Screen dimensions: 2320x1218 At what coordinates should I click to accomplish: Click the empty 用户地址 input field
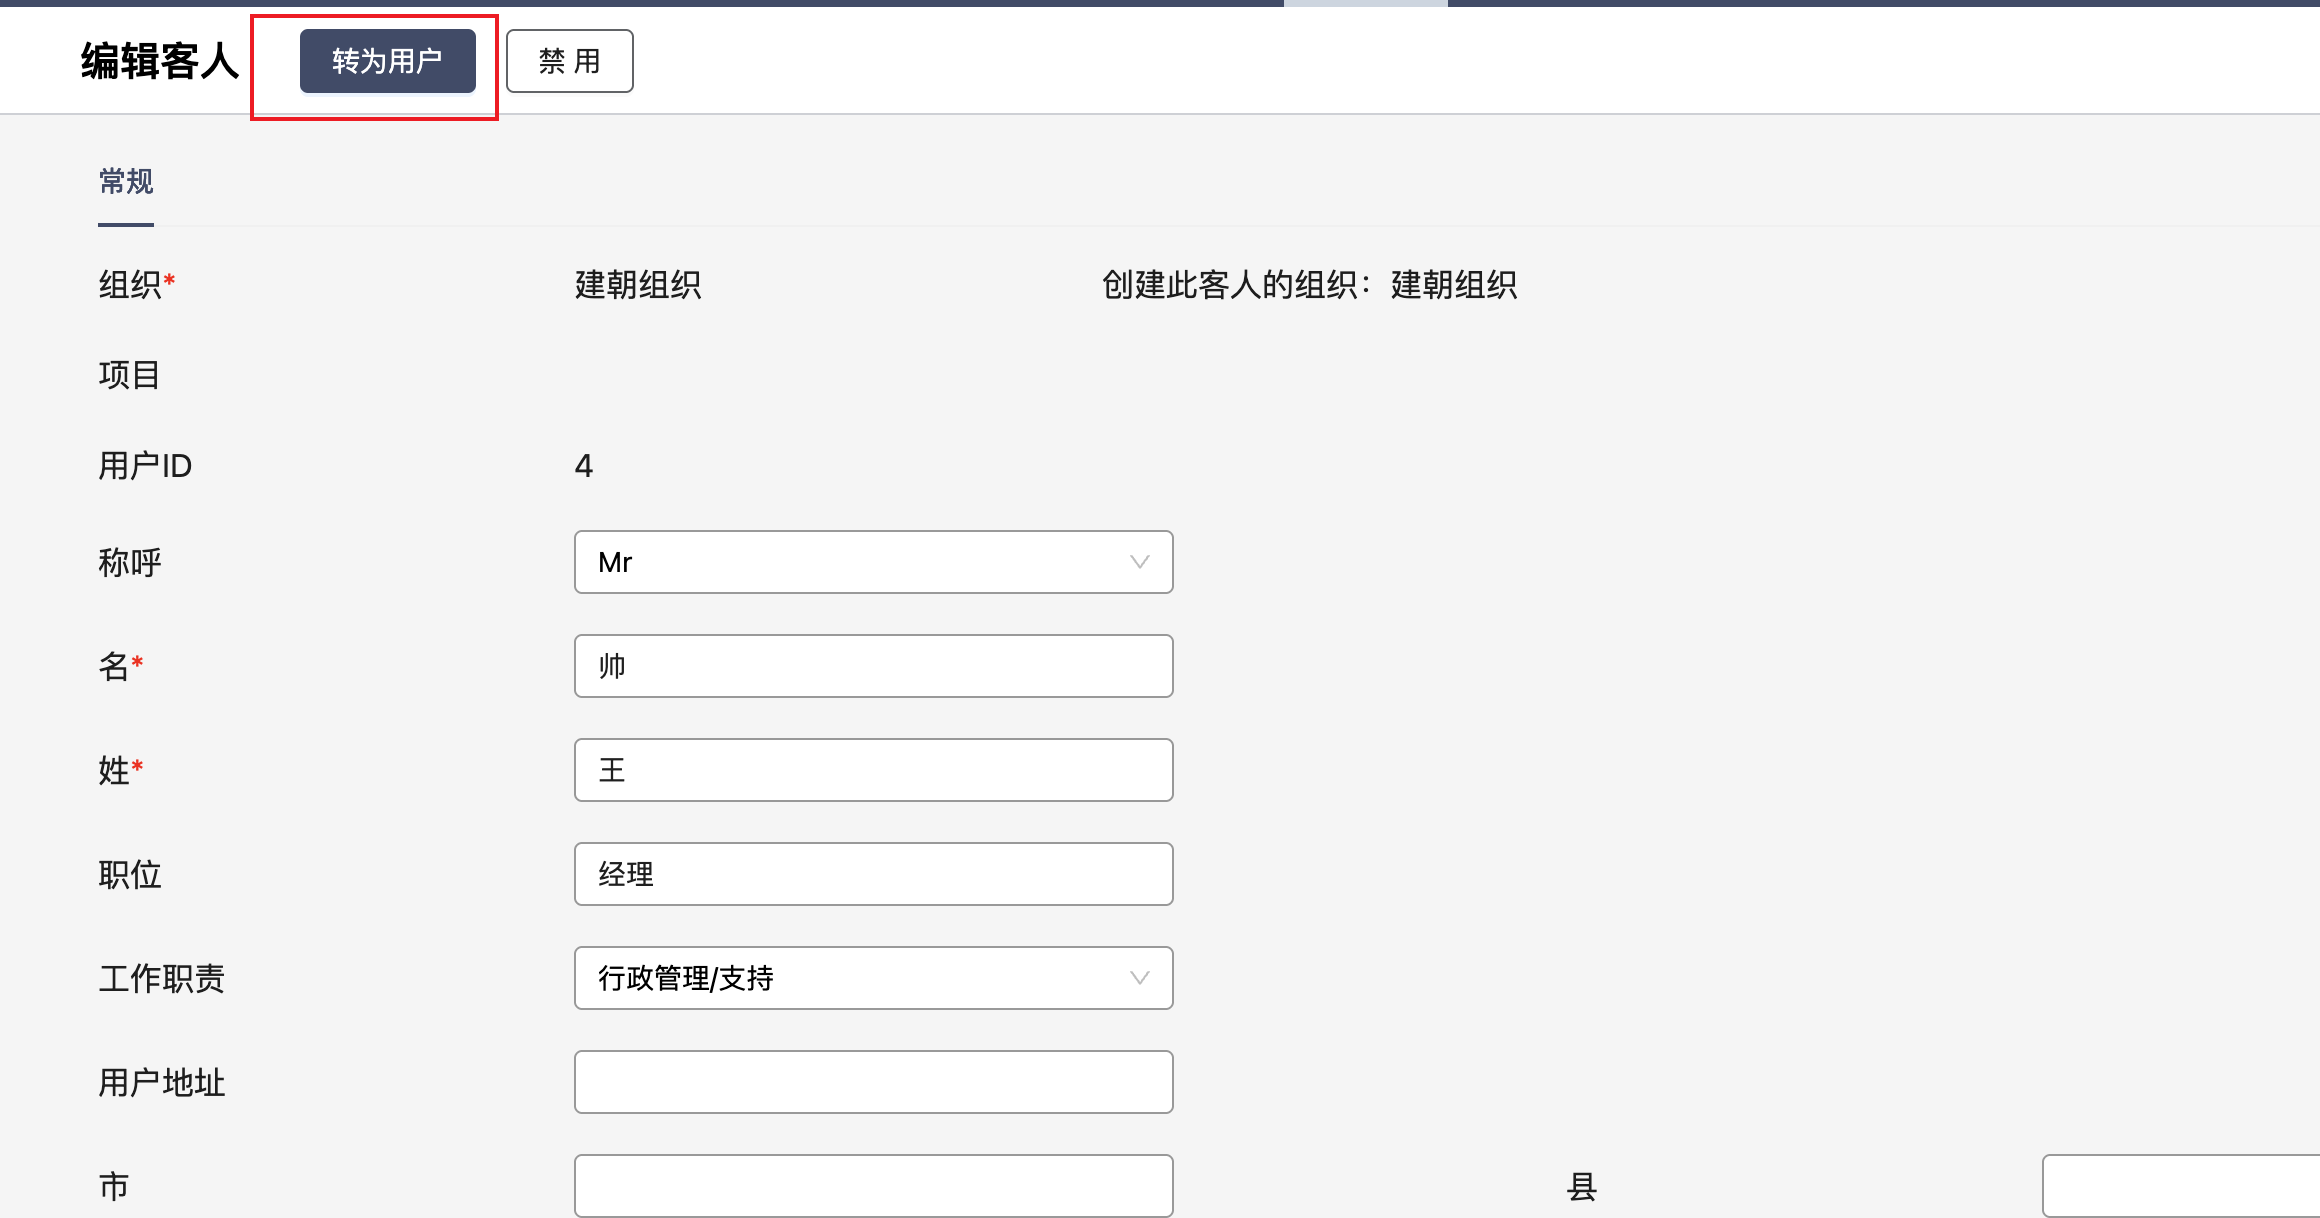point(872,1082)
